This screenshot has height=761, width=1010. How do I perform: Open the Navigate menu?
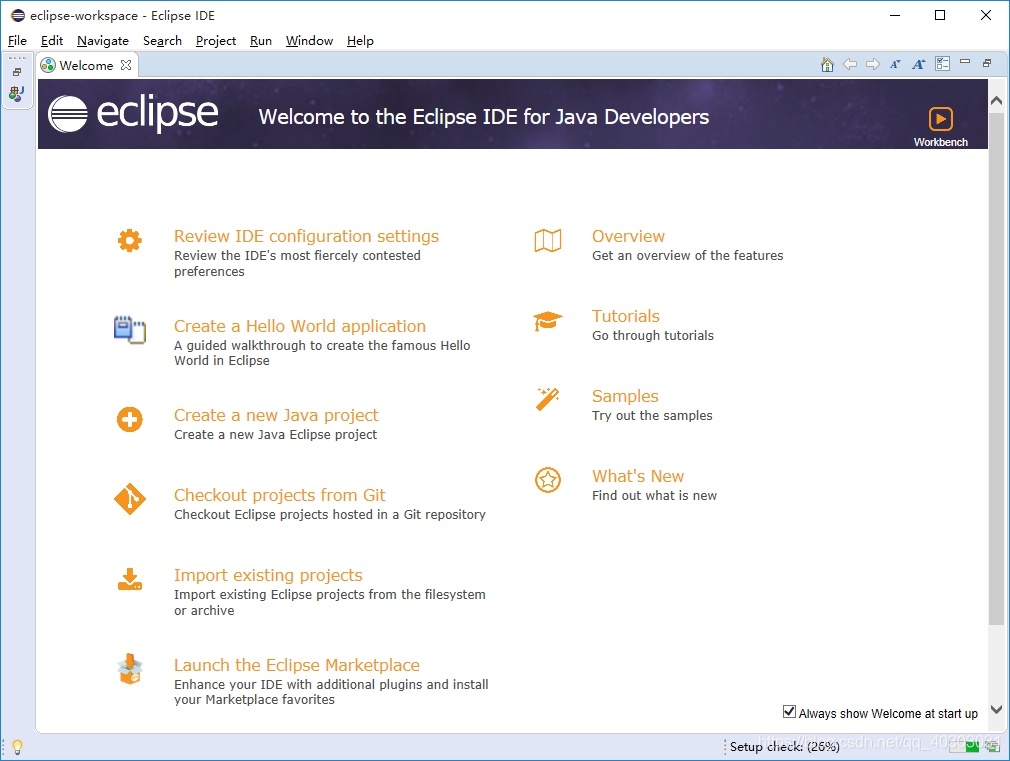tap(103, 41)
